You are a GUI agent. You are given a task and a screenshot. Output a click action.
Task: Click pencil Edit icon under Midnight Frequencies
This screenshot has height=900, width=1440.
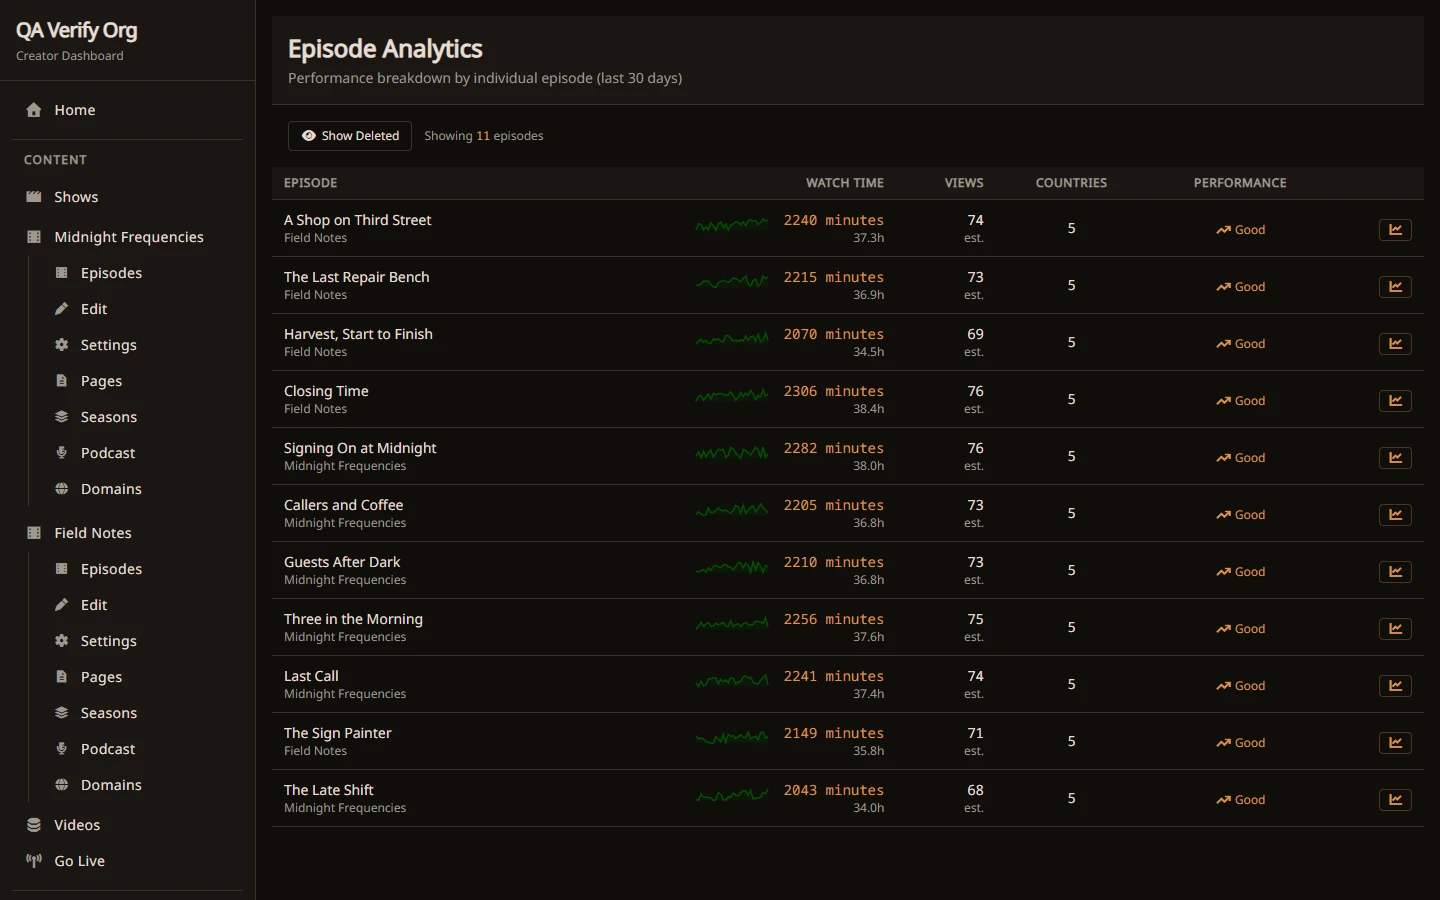[61, 309]
